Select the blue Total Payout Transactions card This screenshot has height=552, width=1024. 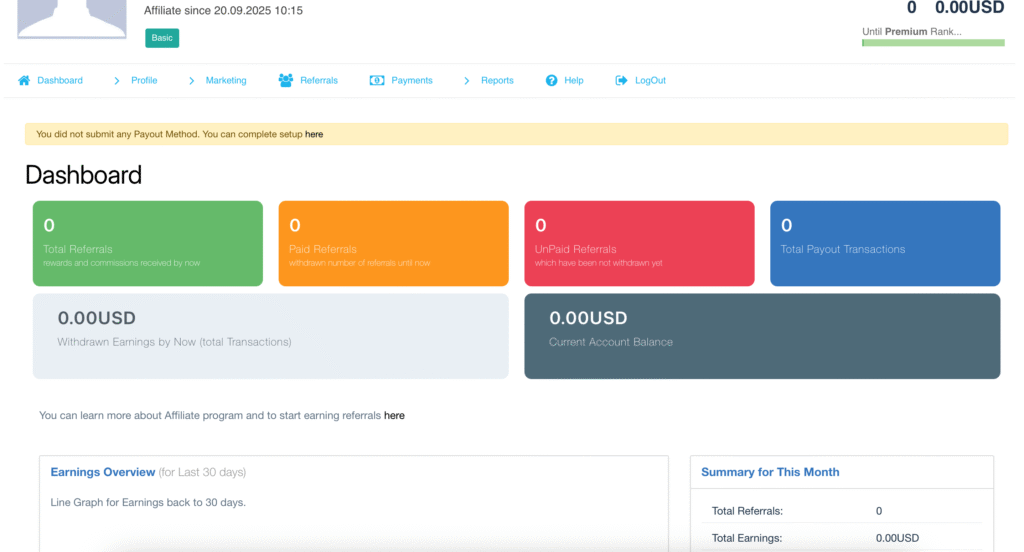pos(885,243)
